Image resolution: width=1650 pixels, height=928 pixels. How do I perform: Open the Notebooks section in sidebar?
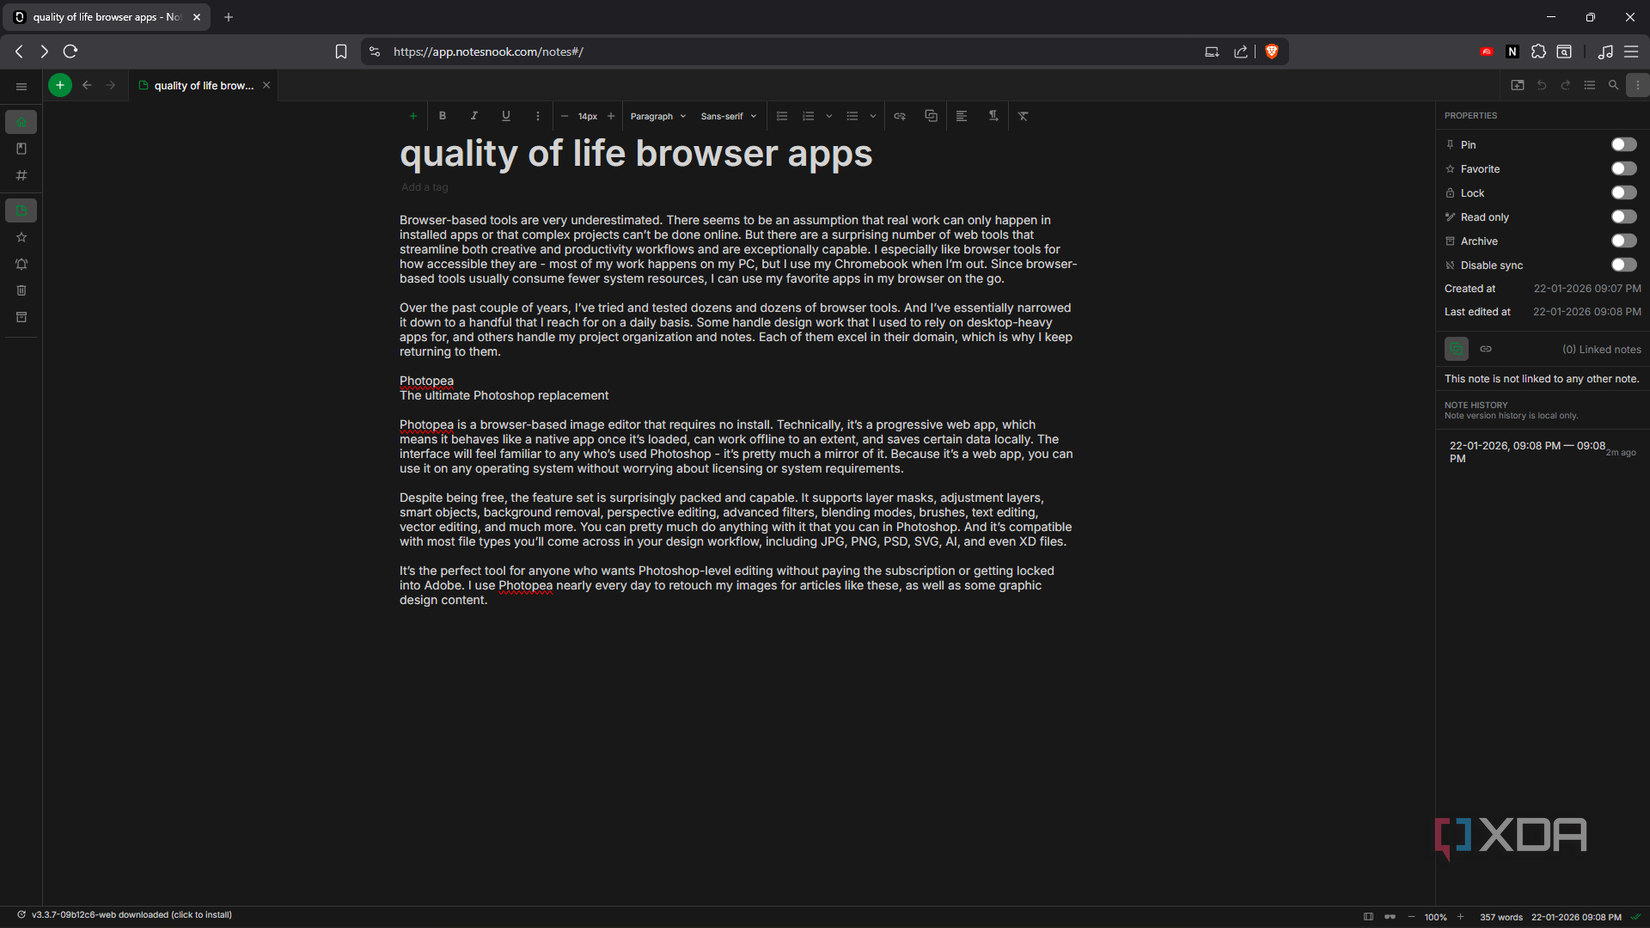pyautogui.click(x=21, y=149)
